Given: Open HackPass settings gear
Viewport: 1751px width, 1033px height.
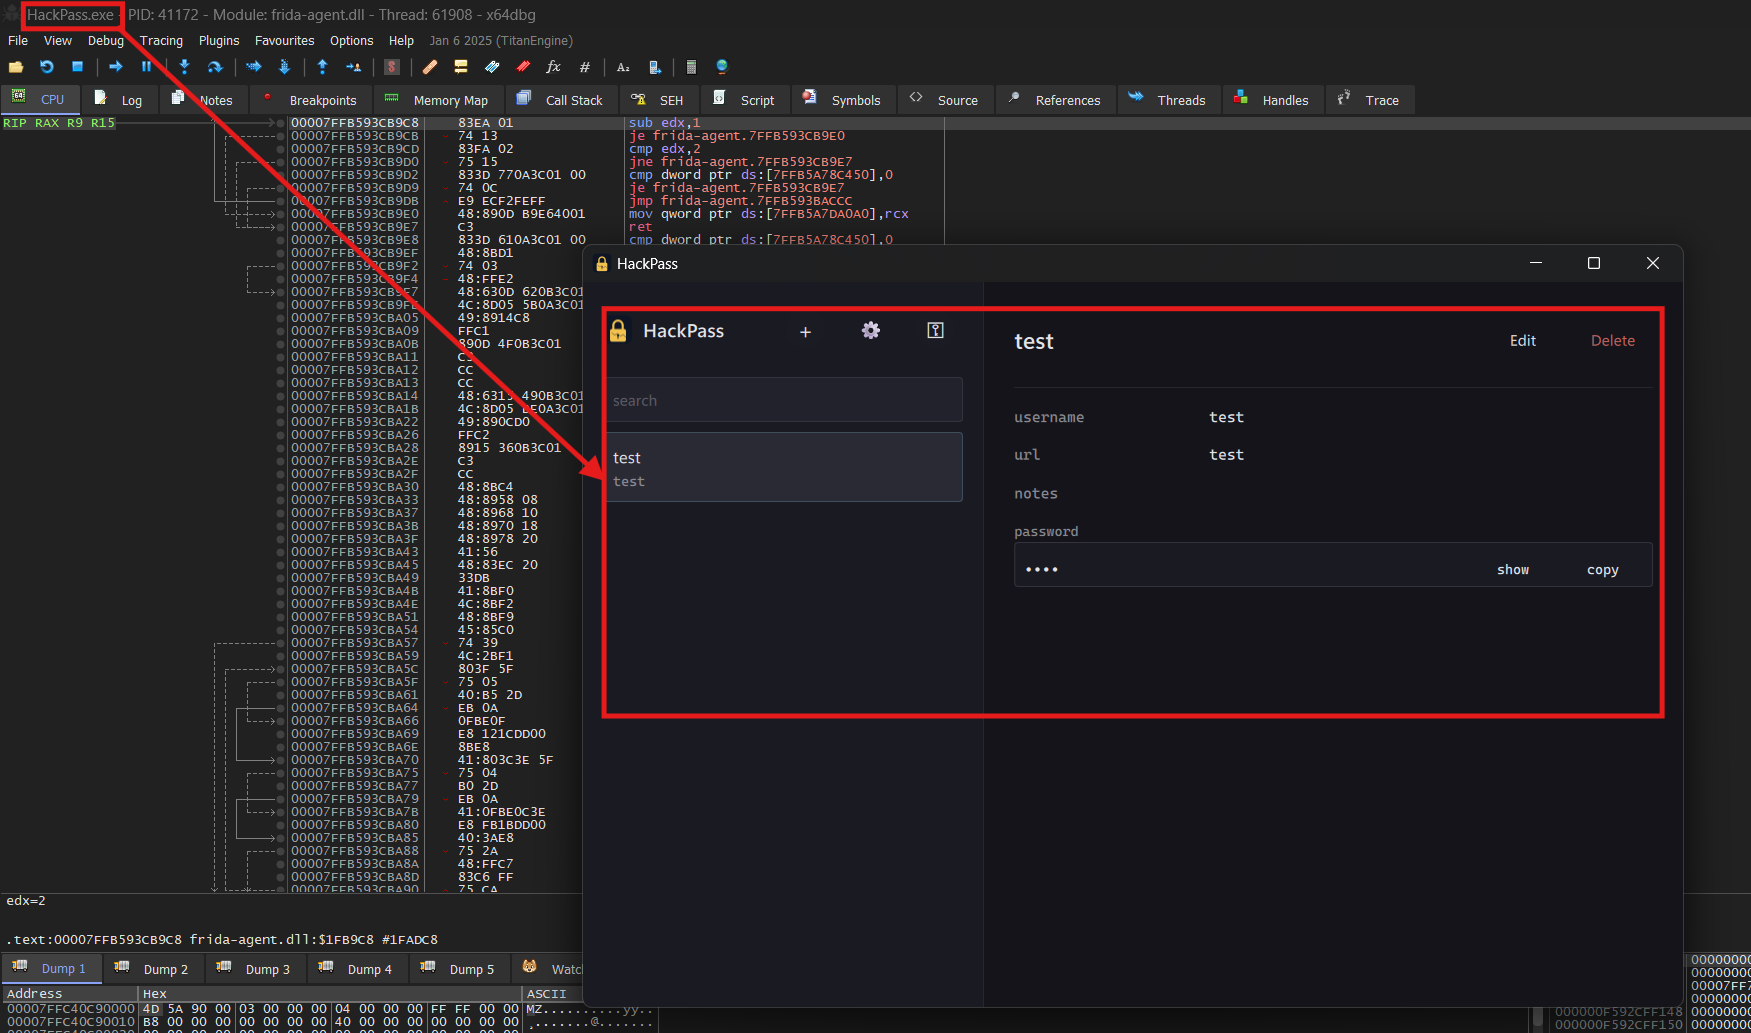Looking at the screenshot, I should [x=871, y=331].
